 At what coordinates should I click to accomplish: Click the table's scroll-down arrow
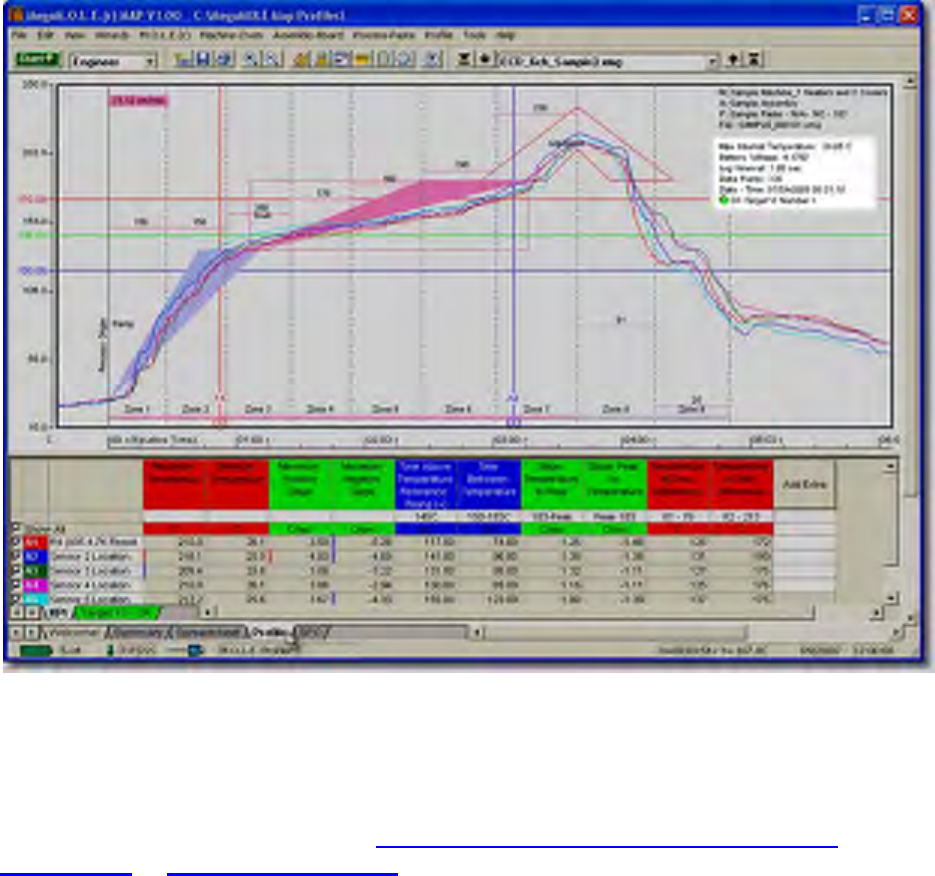[x=890, y=597]
